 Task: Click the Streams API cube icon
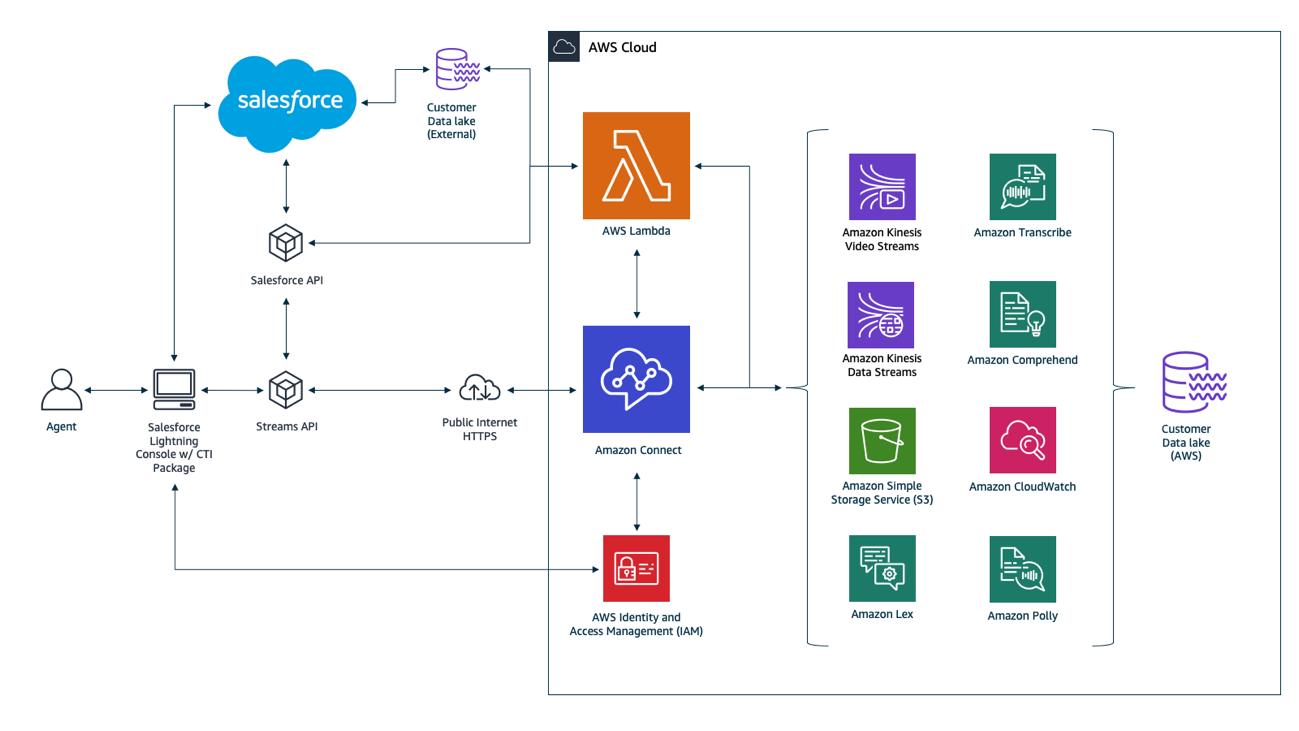pos(286,389)
